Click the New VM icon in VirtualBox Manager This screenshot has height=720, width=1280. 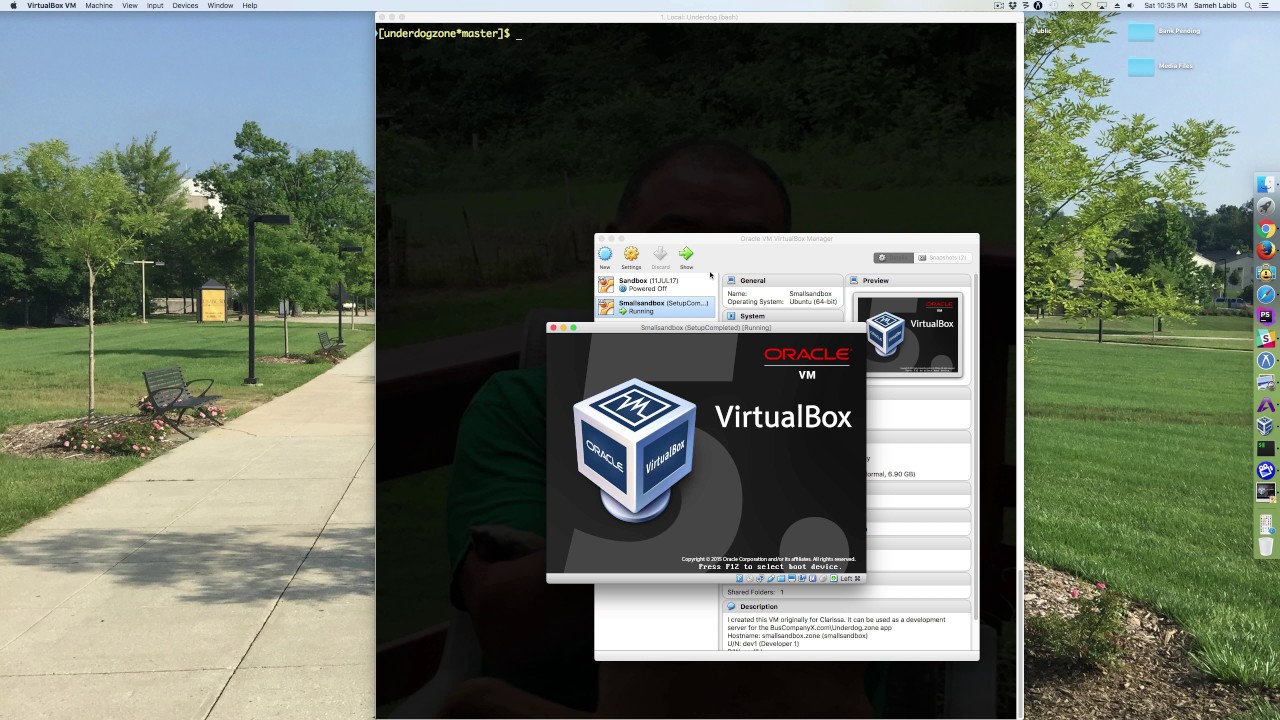point(605,254)
